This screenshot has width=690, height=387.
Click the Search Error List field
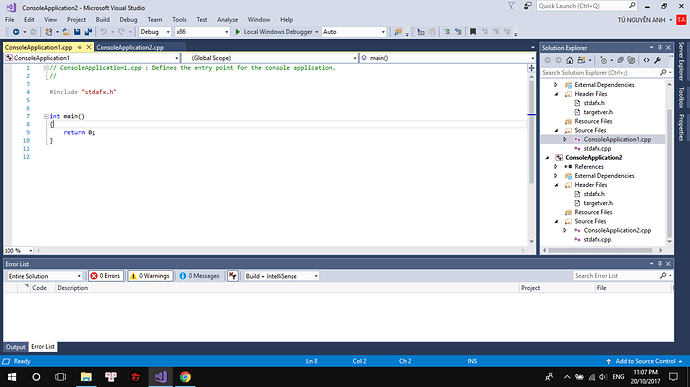(616, 276)
